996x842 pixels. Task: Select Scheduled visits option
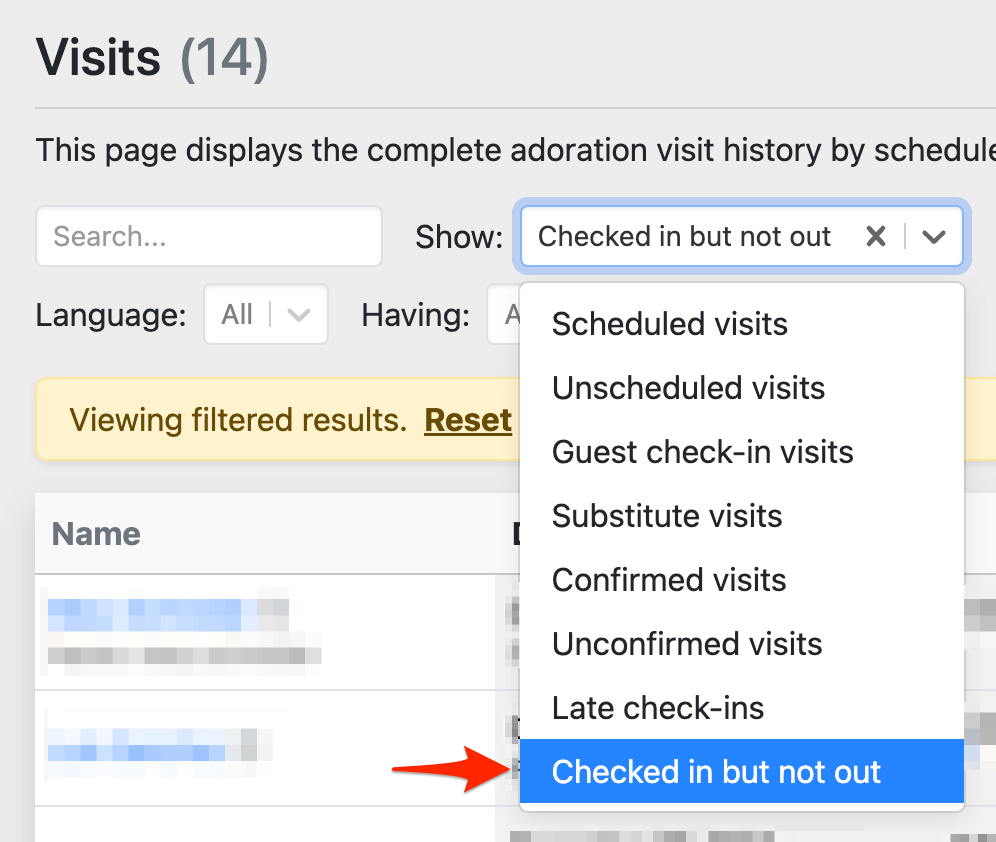[x=669, y=324]
